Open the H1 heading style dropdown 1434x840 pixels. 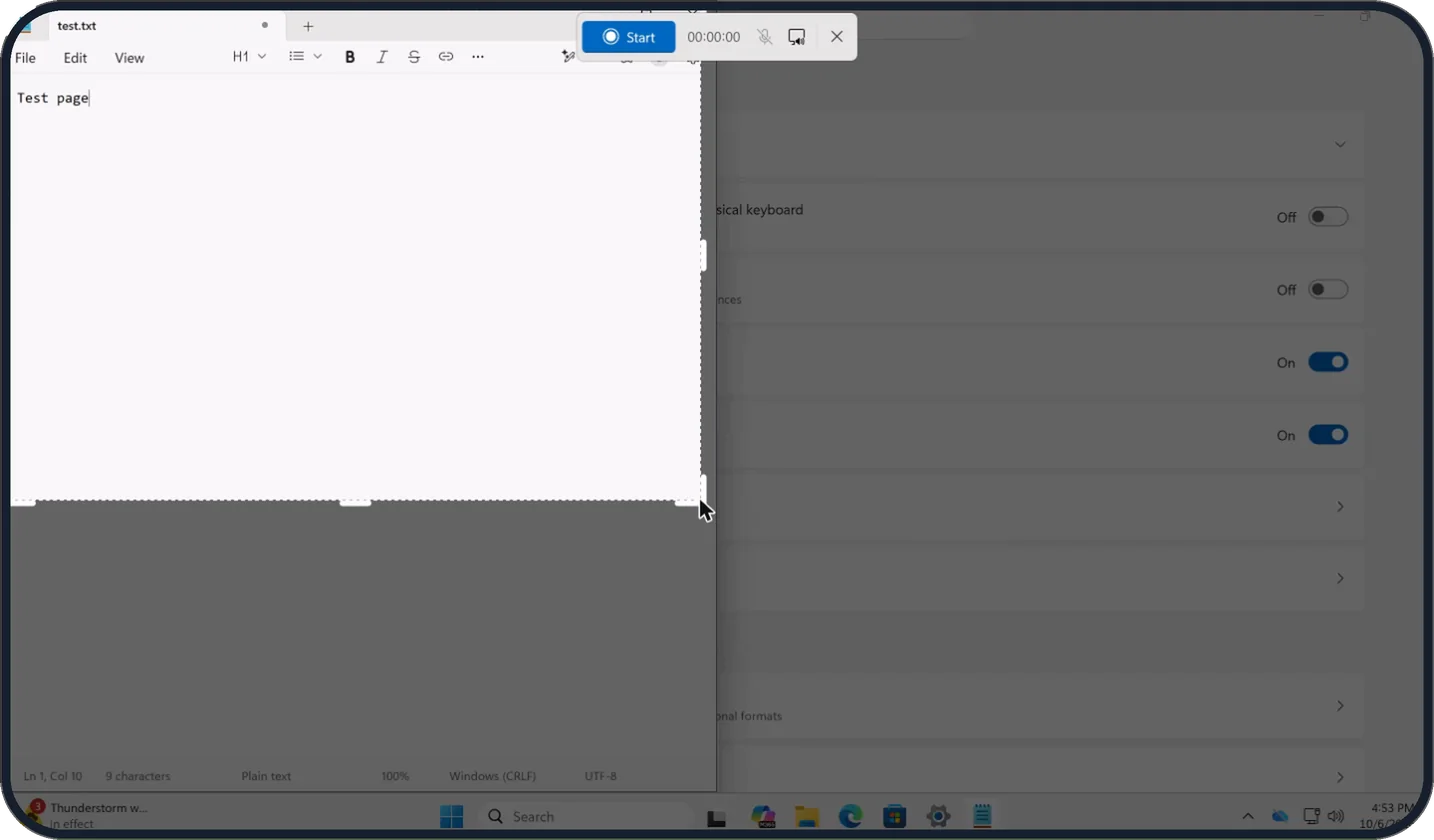coord(249,57)
